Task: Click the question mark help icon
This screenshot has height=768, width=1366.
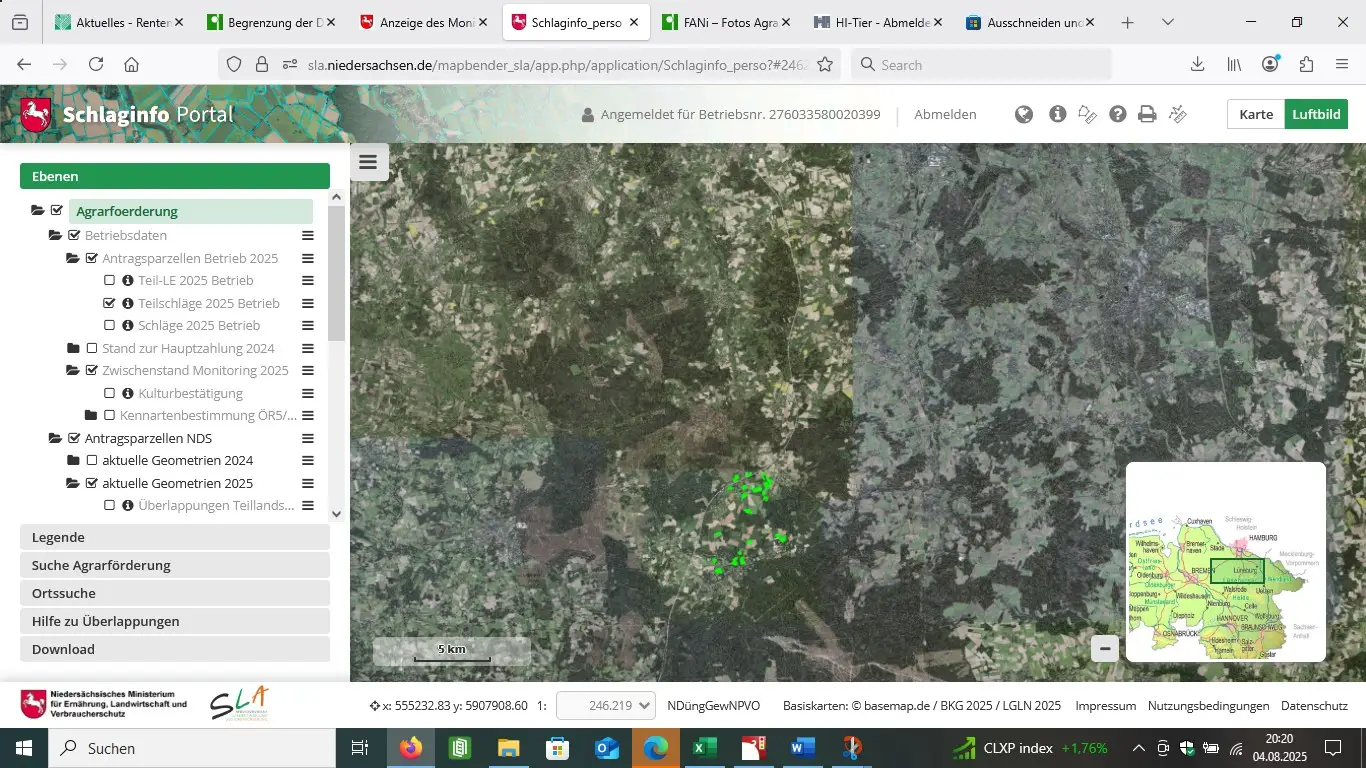Action: point(1117,115)
